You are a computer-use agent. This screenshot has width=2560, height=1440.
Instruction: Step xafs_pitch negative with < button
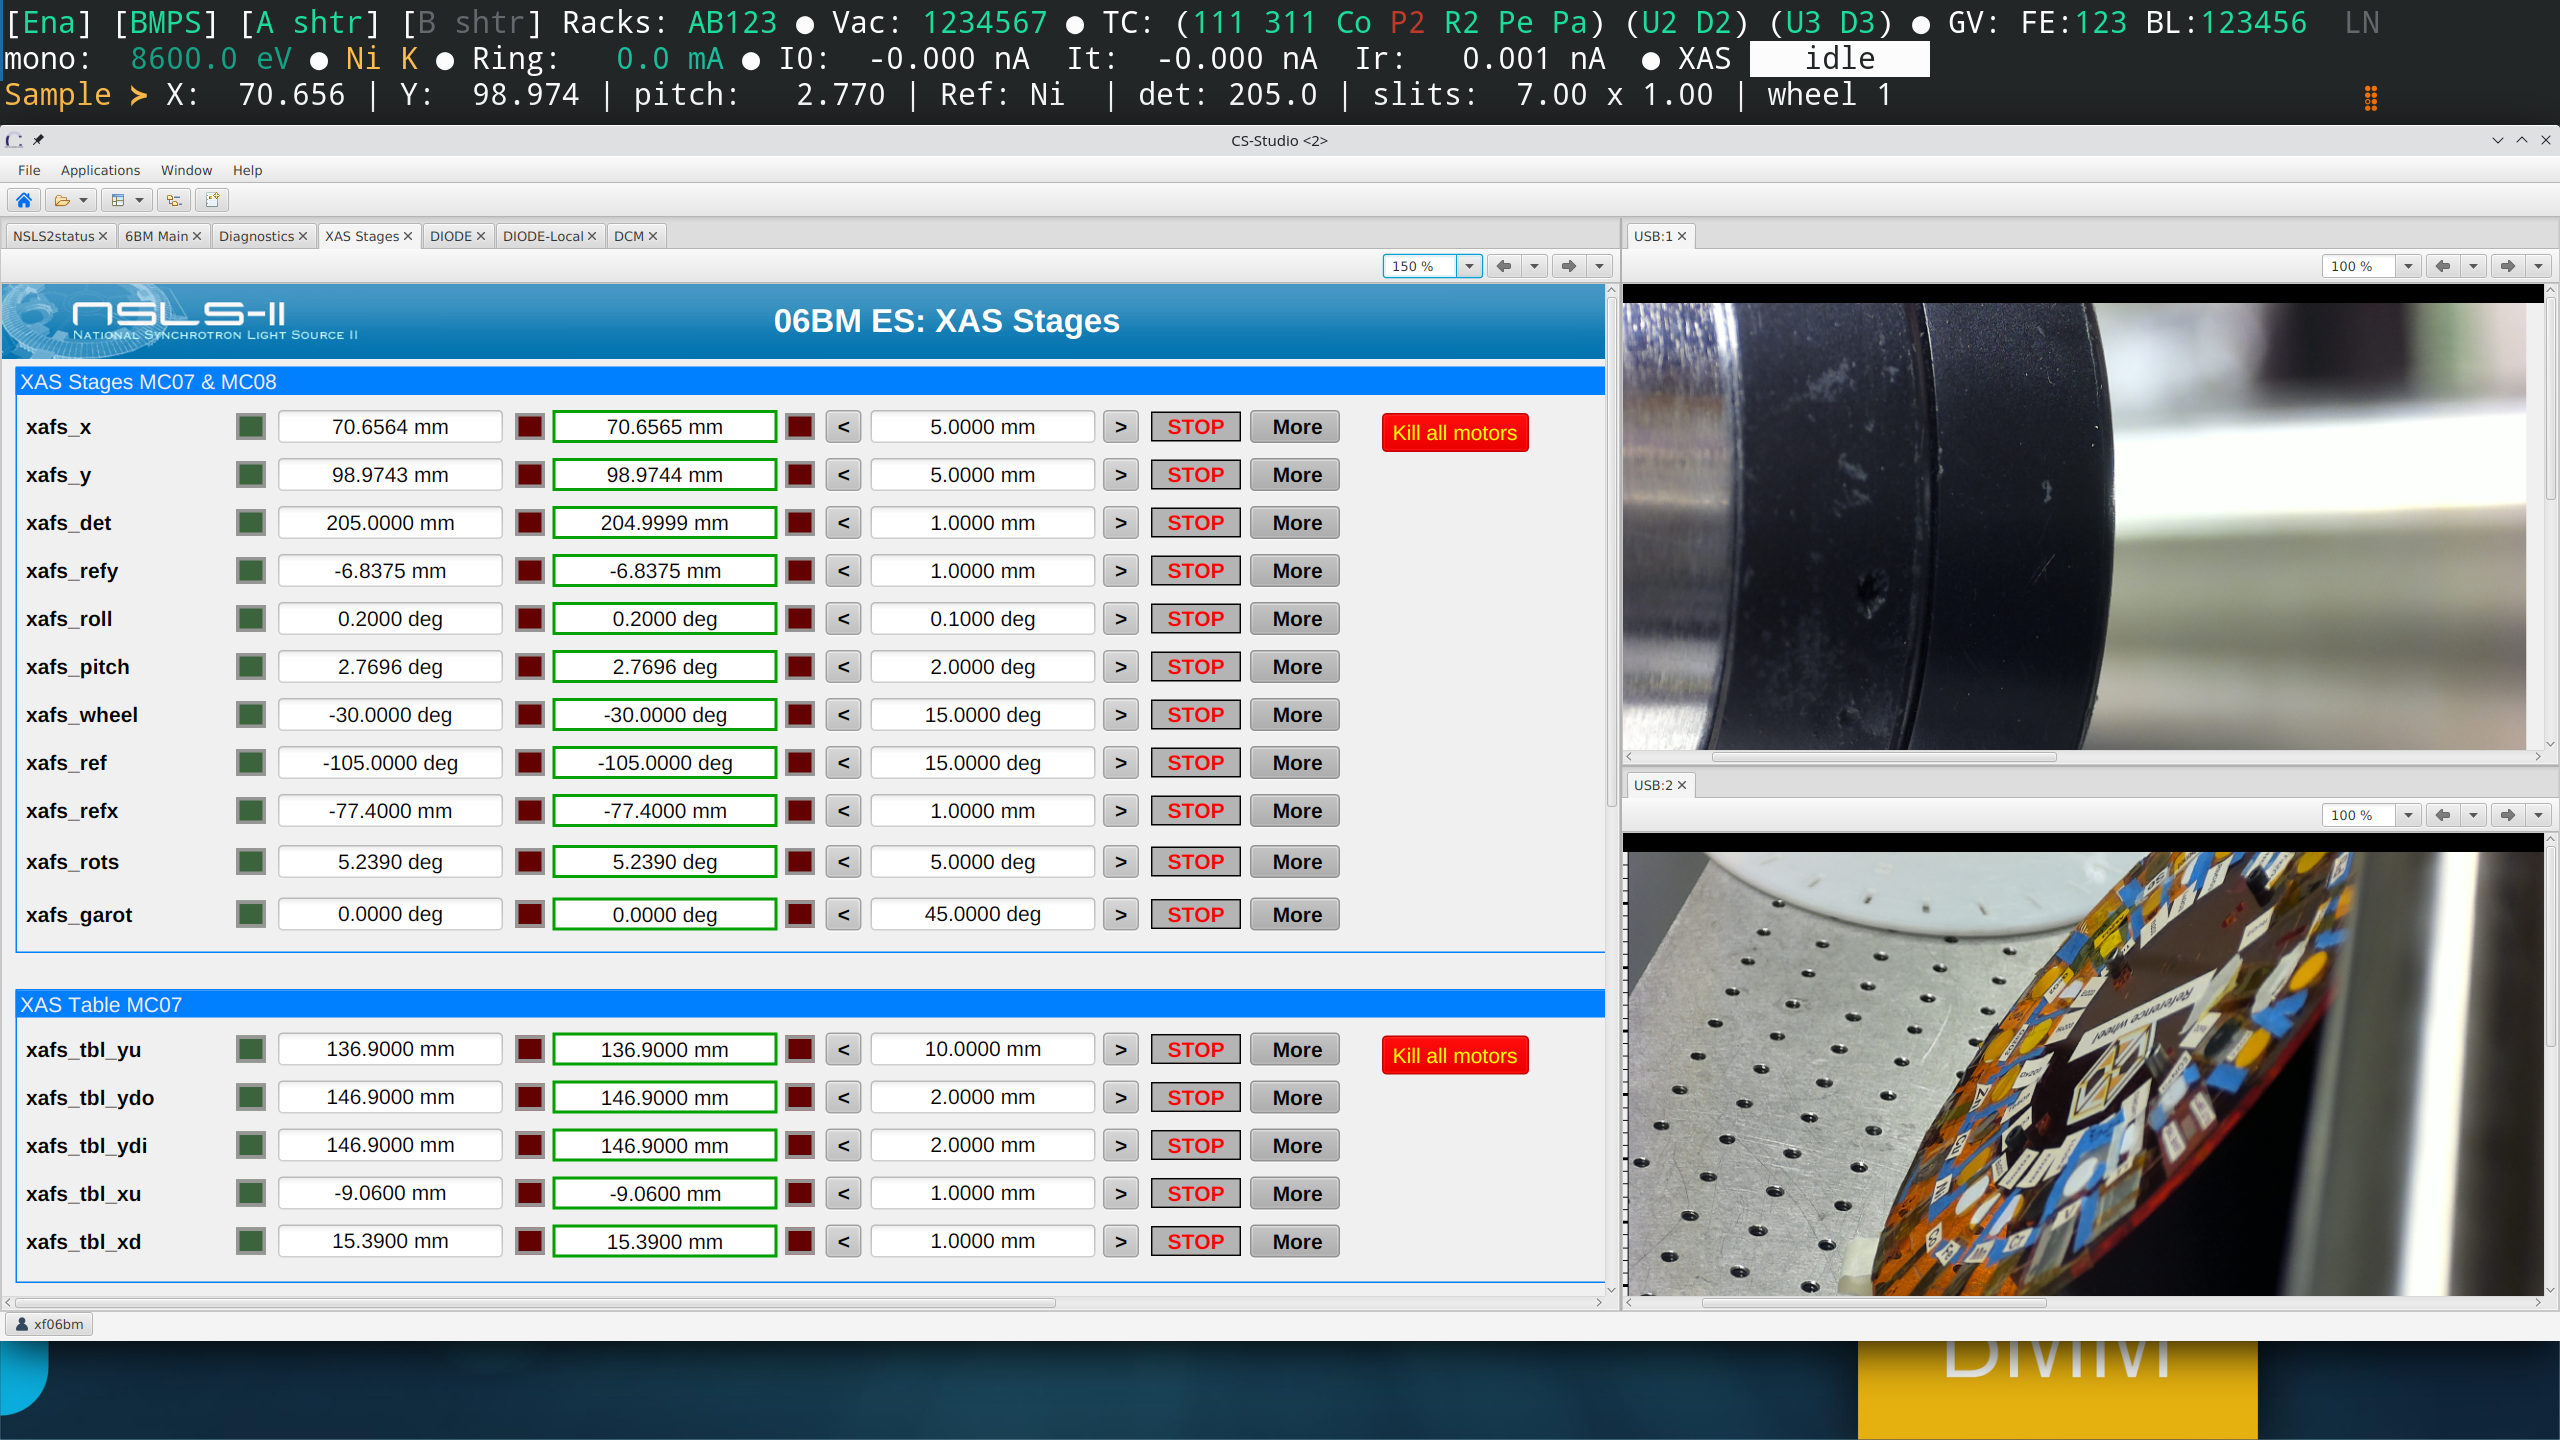point(843,667)
